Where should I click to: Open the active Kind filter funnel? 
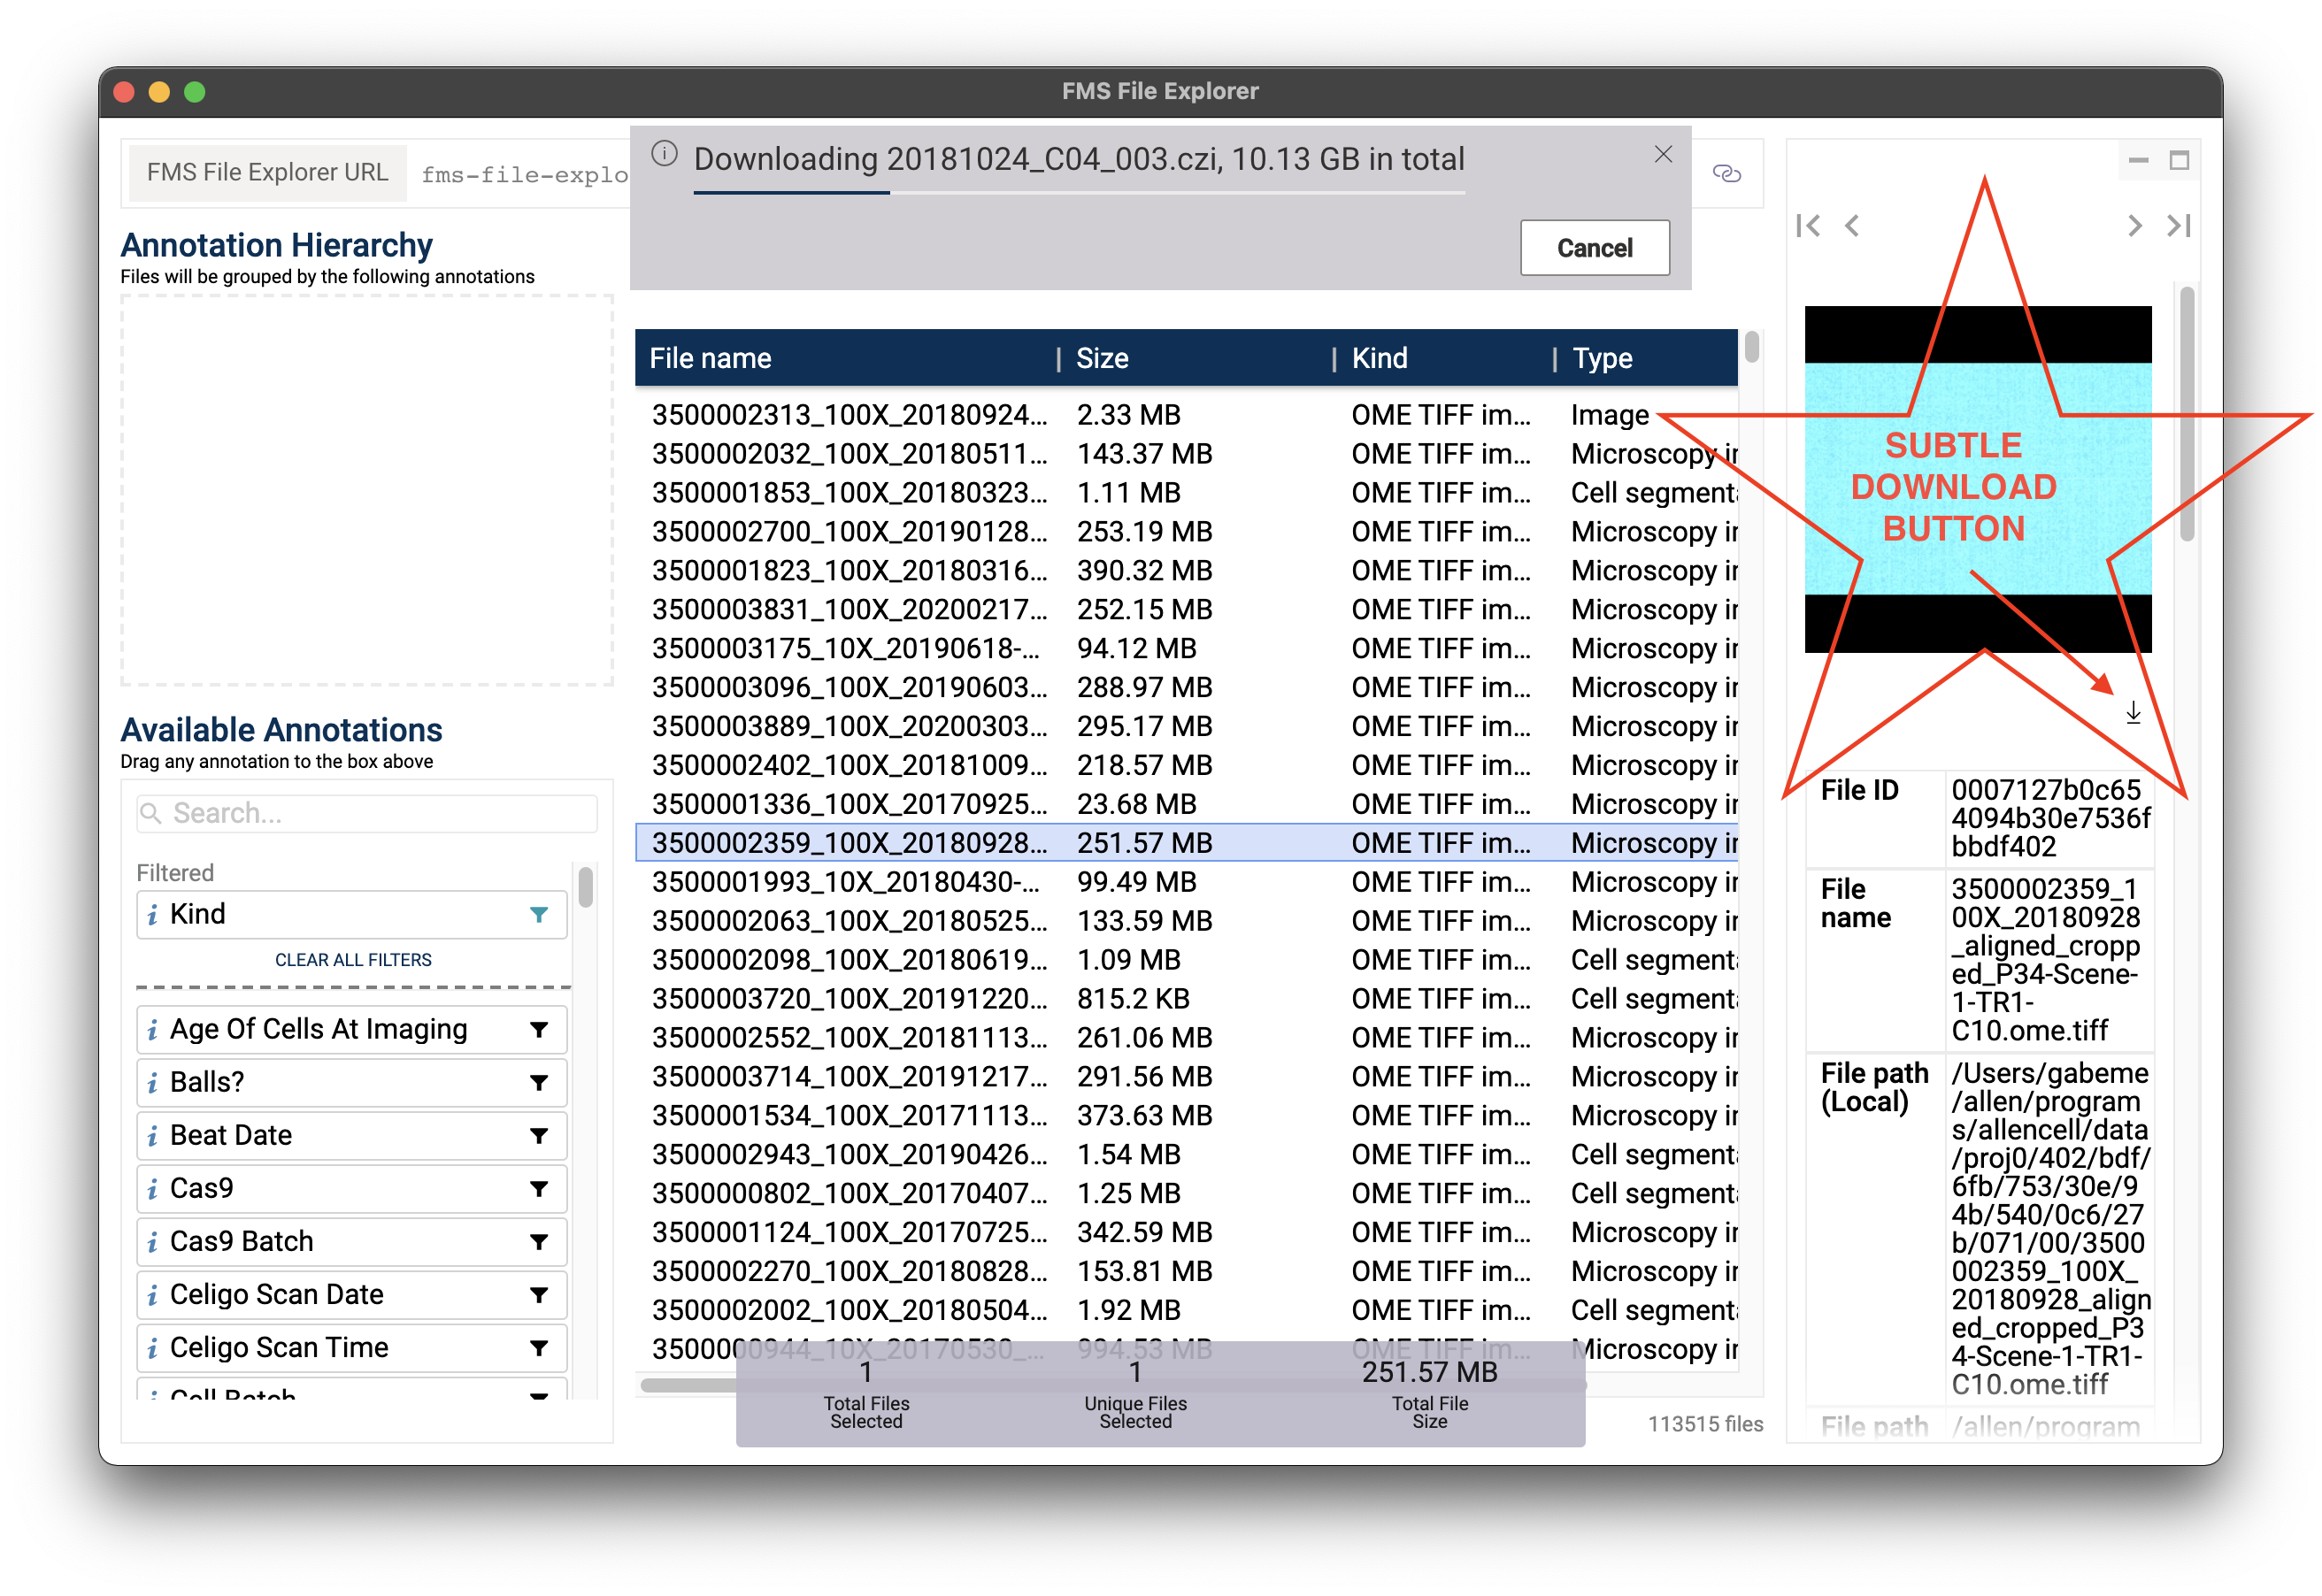point(538,914)
